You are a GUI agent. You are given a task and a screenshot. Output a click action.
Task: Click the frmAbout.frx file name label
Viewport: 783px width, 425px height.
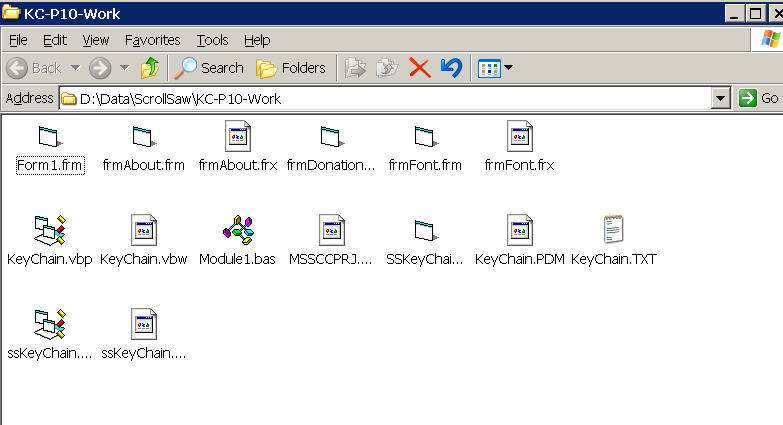click(x=238, y=165)
